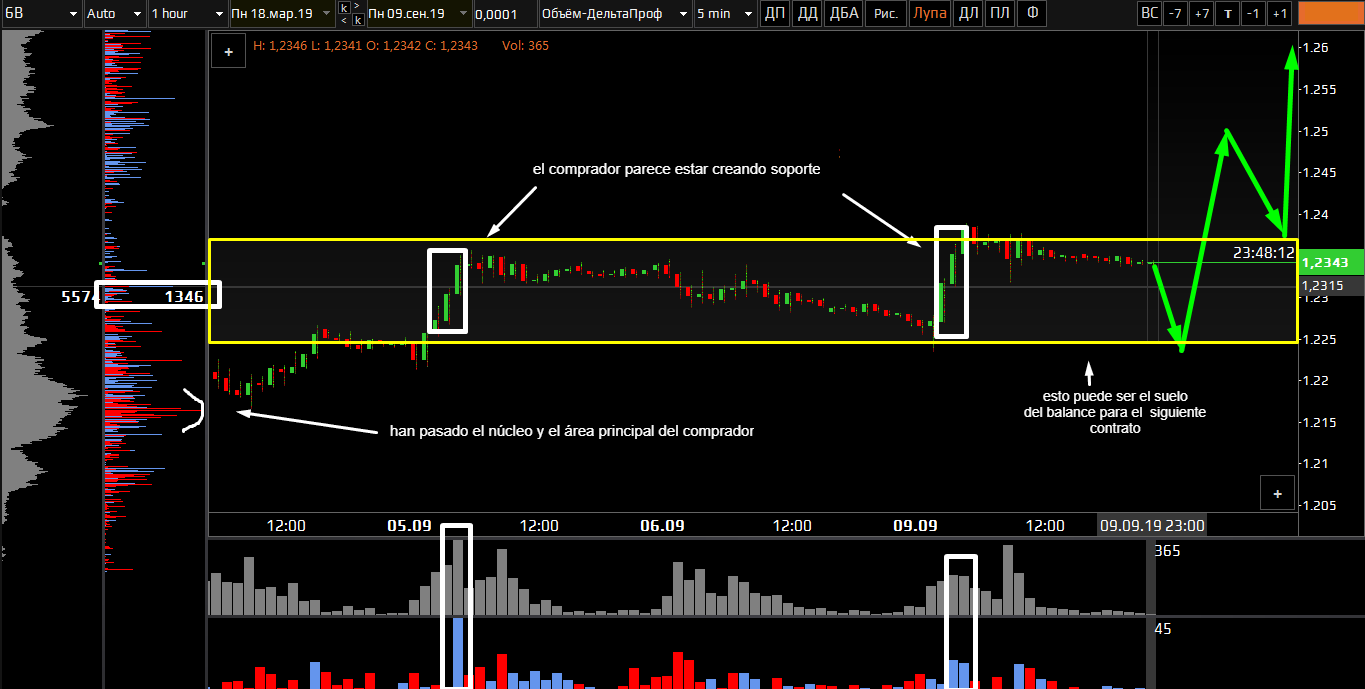
Task: Toggle the т button in toolbar
Action: click(x=1227, y=14)
